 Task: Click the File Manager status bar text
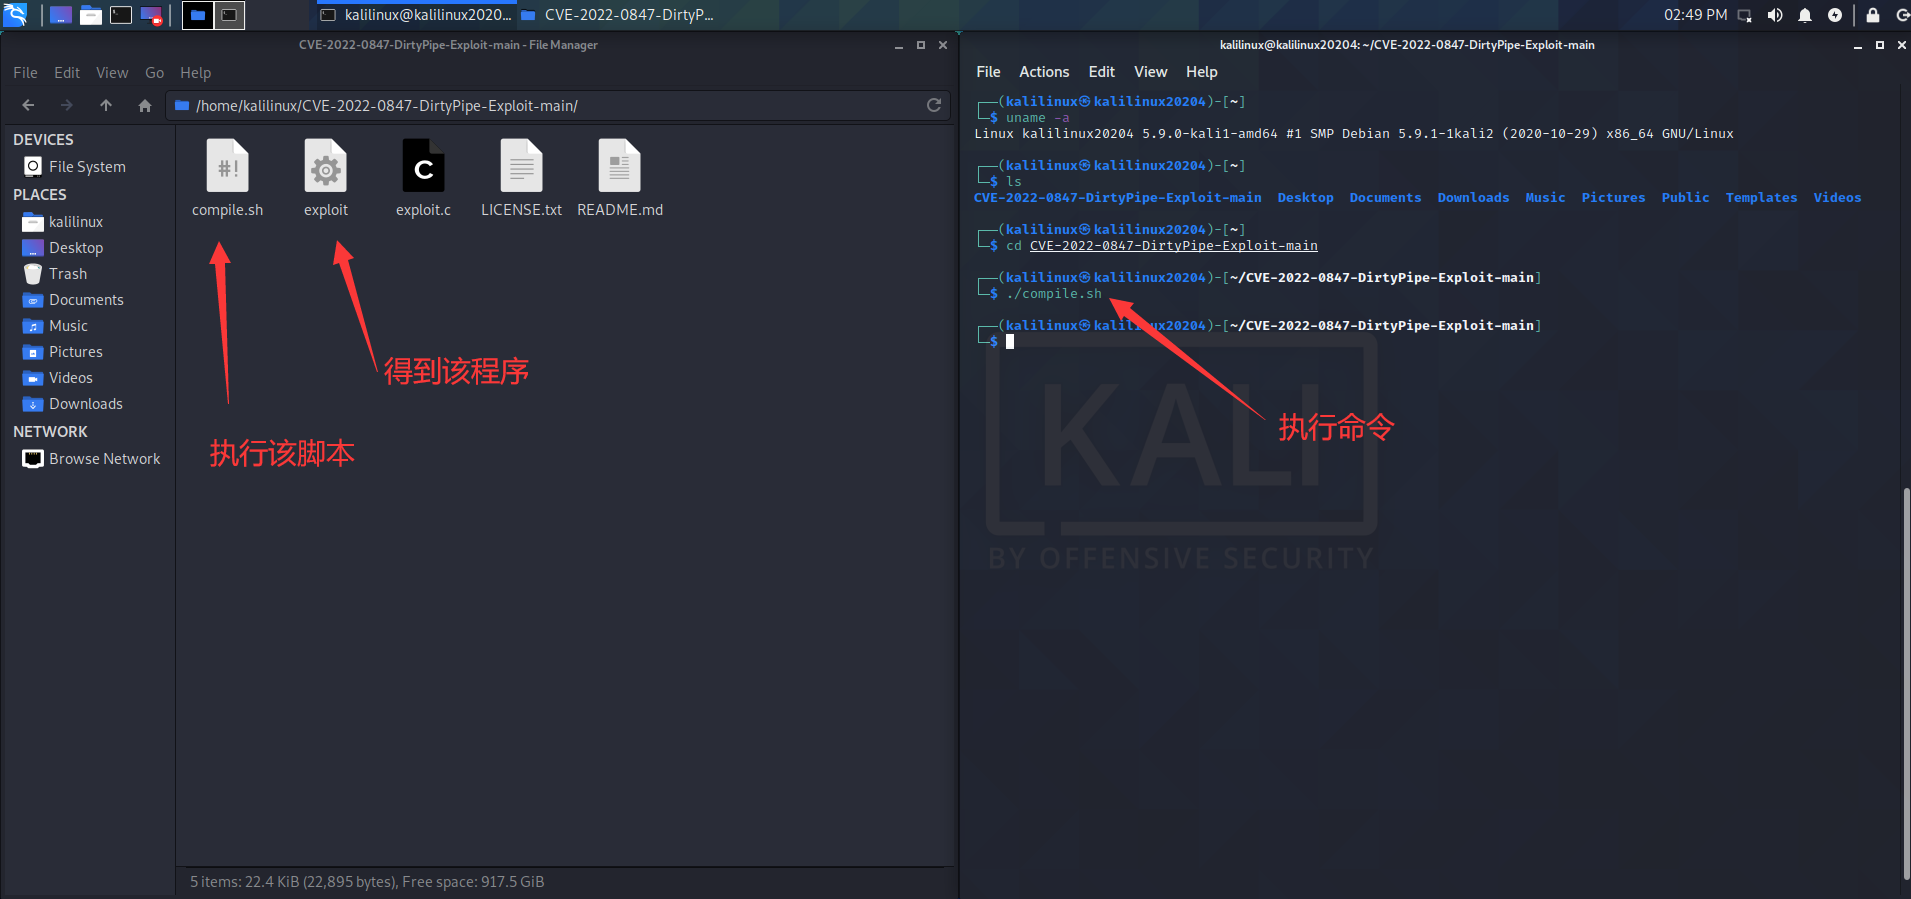click(367, 882)
